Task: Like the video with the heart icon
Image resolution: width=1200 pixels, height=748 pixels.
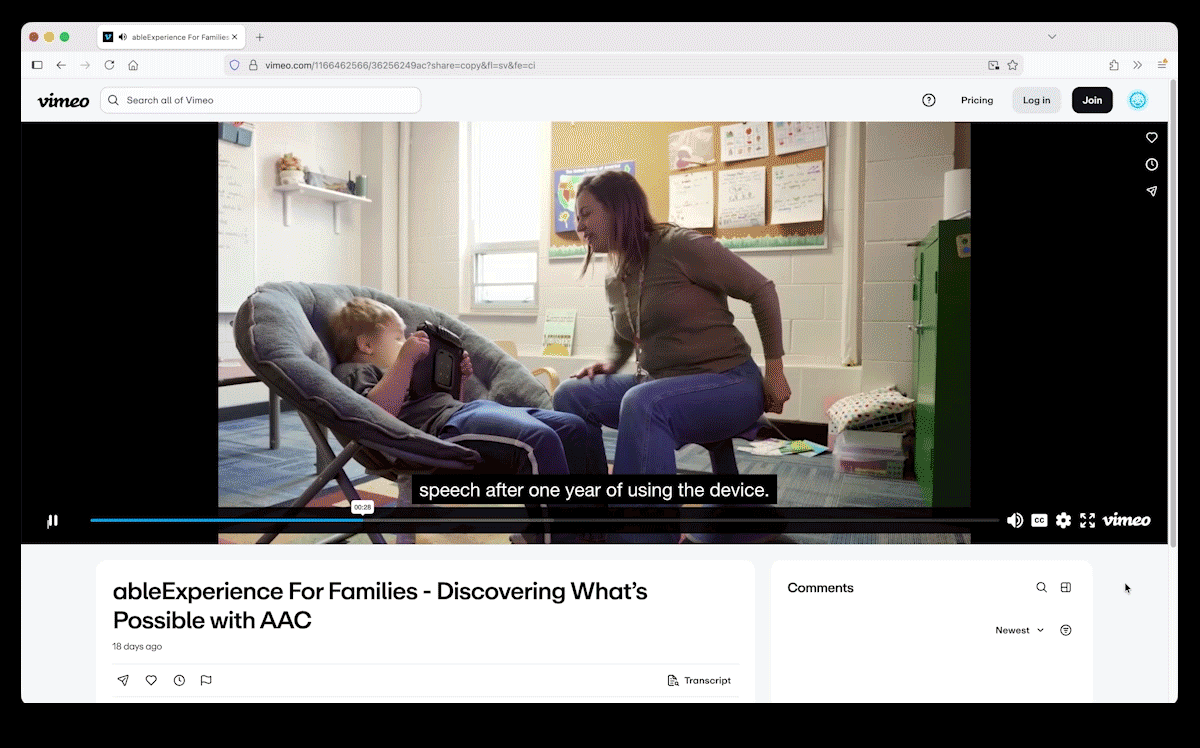Action: 151,680
